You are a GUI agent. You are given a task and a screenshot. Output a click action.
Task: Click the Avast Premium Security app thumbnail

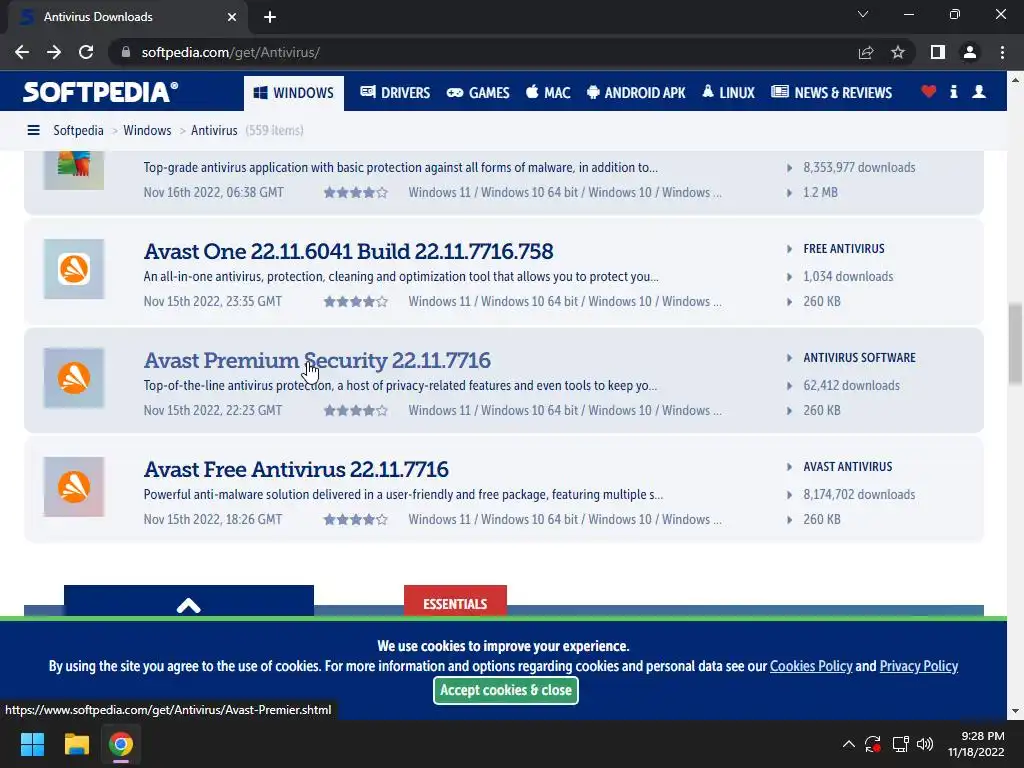tap(74, 378)
